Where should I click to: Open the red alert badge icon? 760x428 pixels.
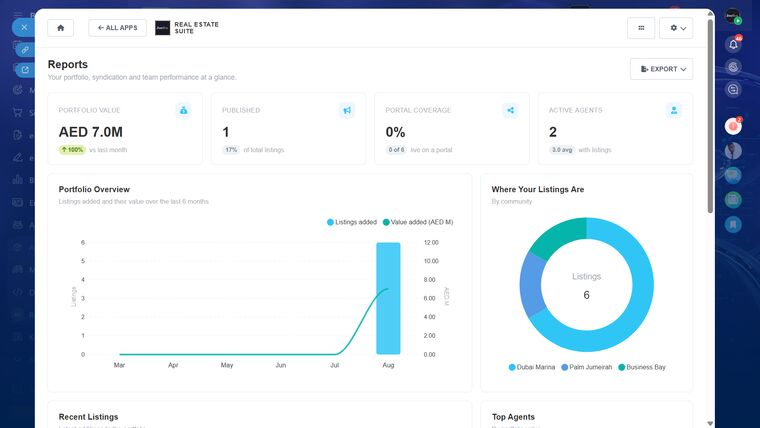[733, 126]
